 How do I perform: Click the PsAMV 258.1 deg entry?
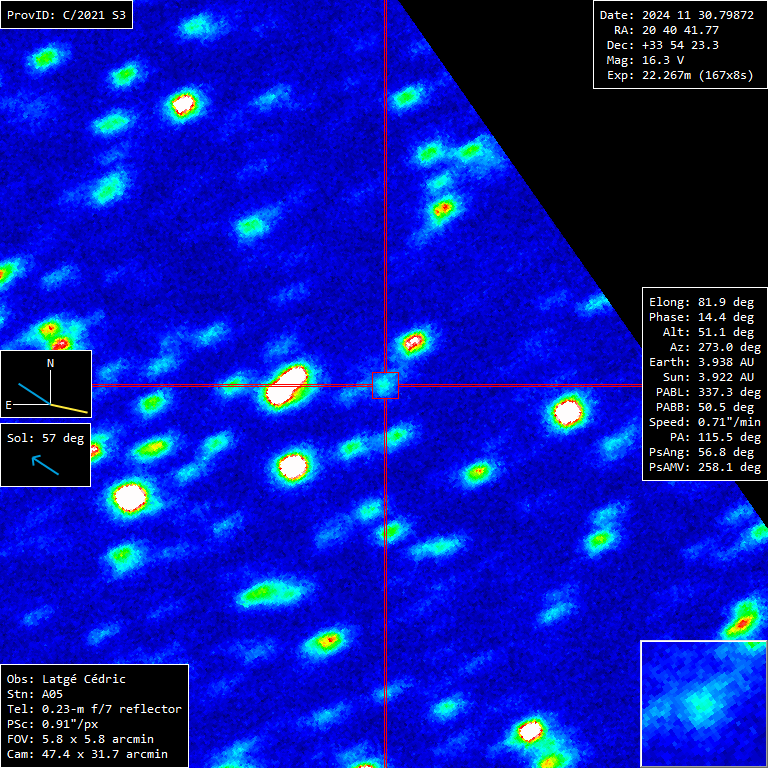701,467
